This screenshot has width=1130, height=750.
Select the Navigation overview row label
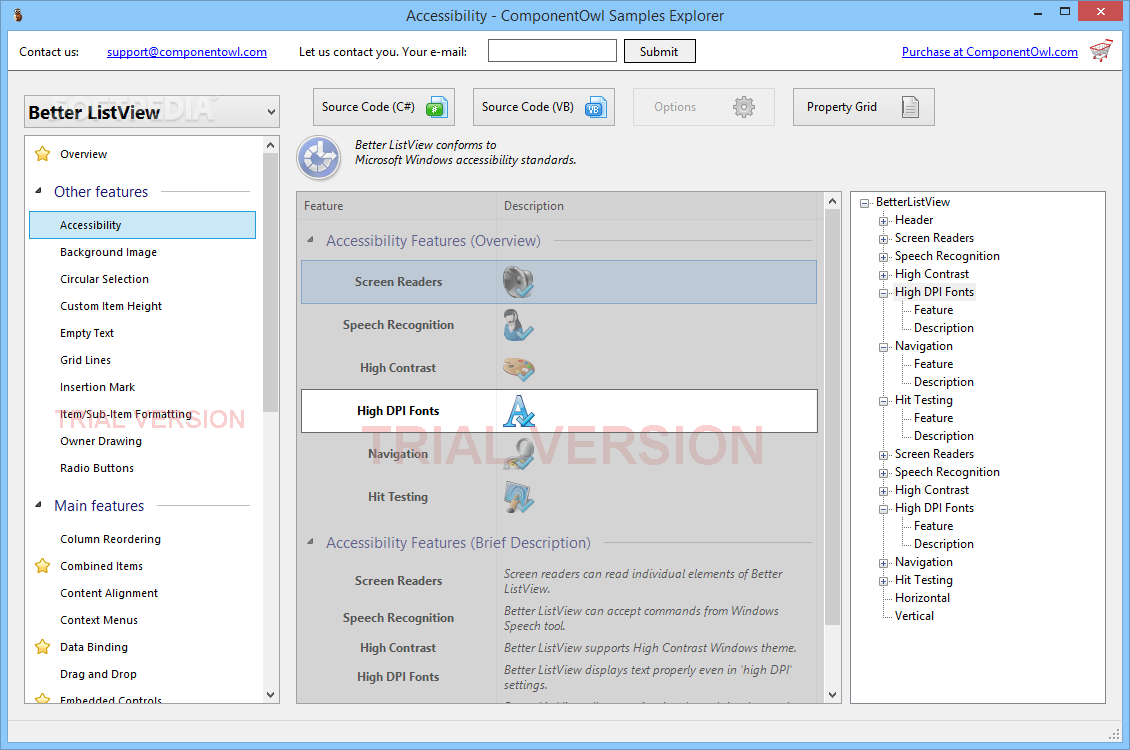tap(398, 454)
